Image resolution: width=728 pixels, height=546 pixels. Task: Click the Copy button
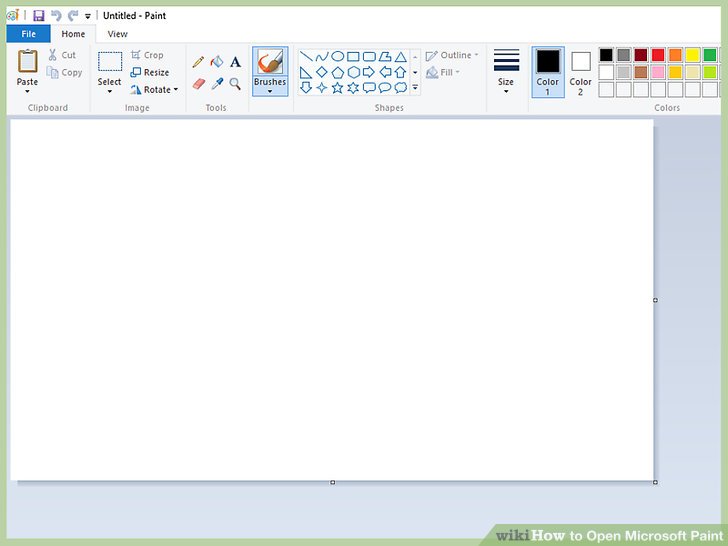coord(64,72)
